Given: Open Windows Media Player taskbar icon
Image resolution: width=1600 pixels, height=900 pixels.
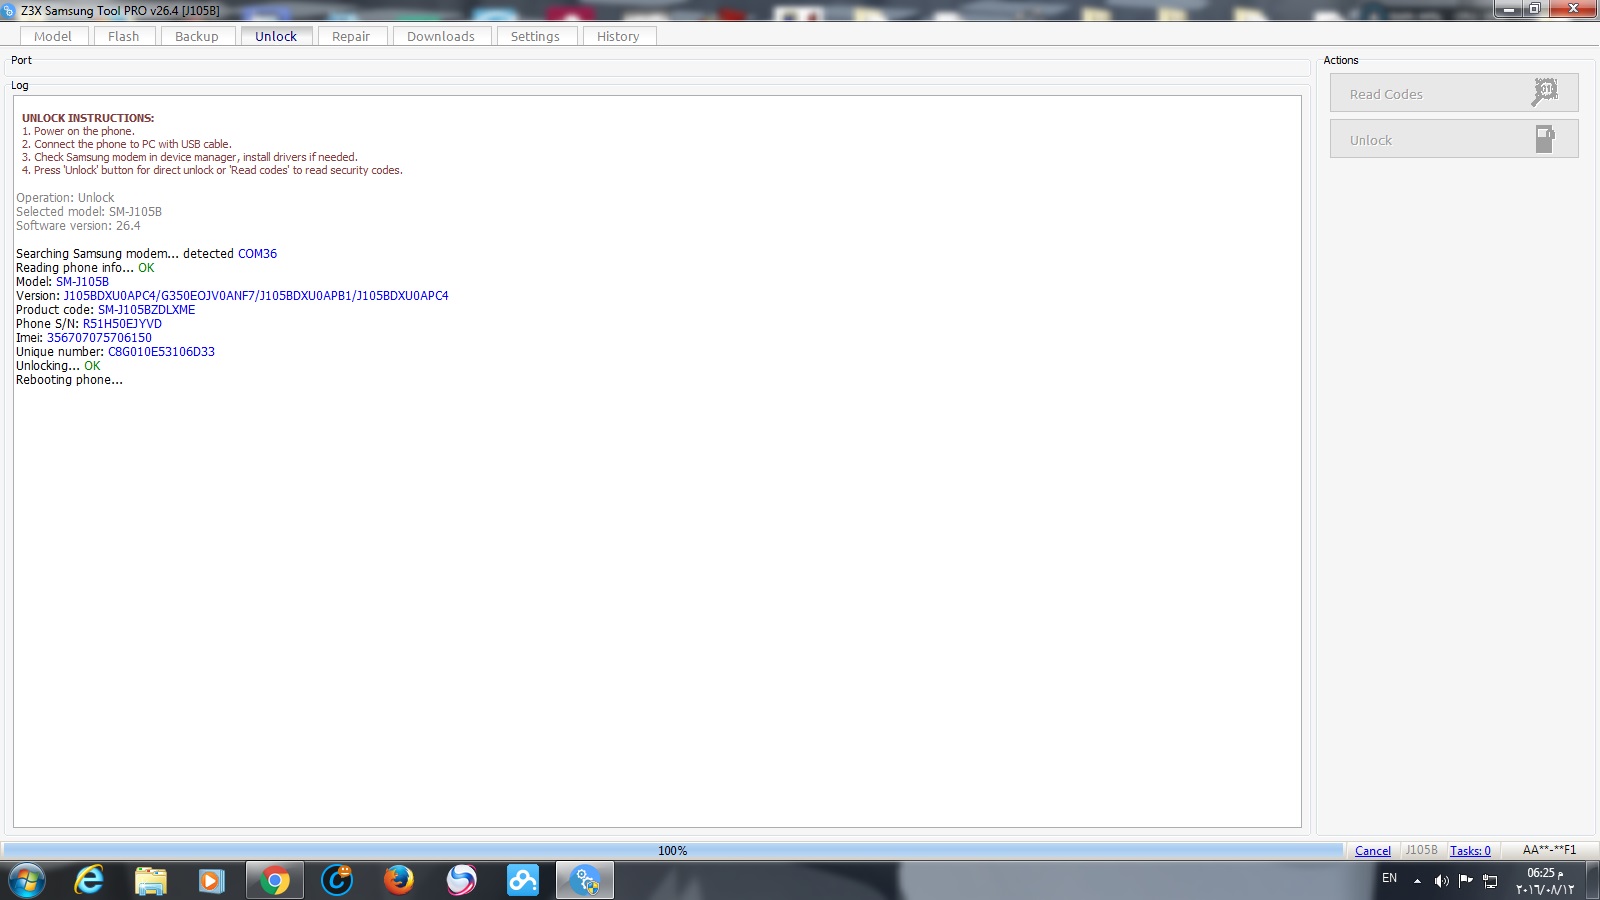Looking at the screenshot, I should point(211,881).
